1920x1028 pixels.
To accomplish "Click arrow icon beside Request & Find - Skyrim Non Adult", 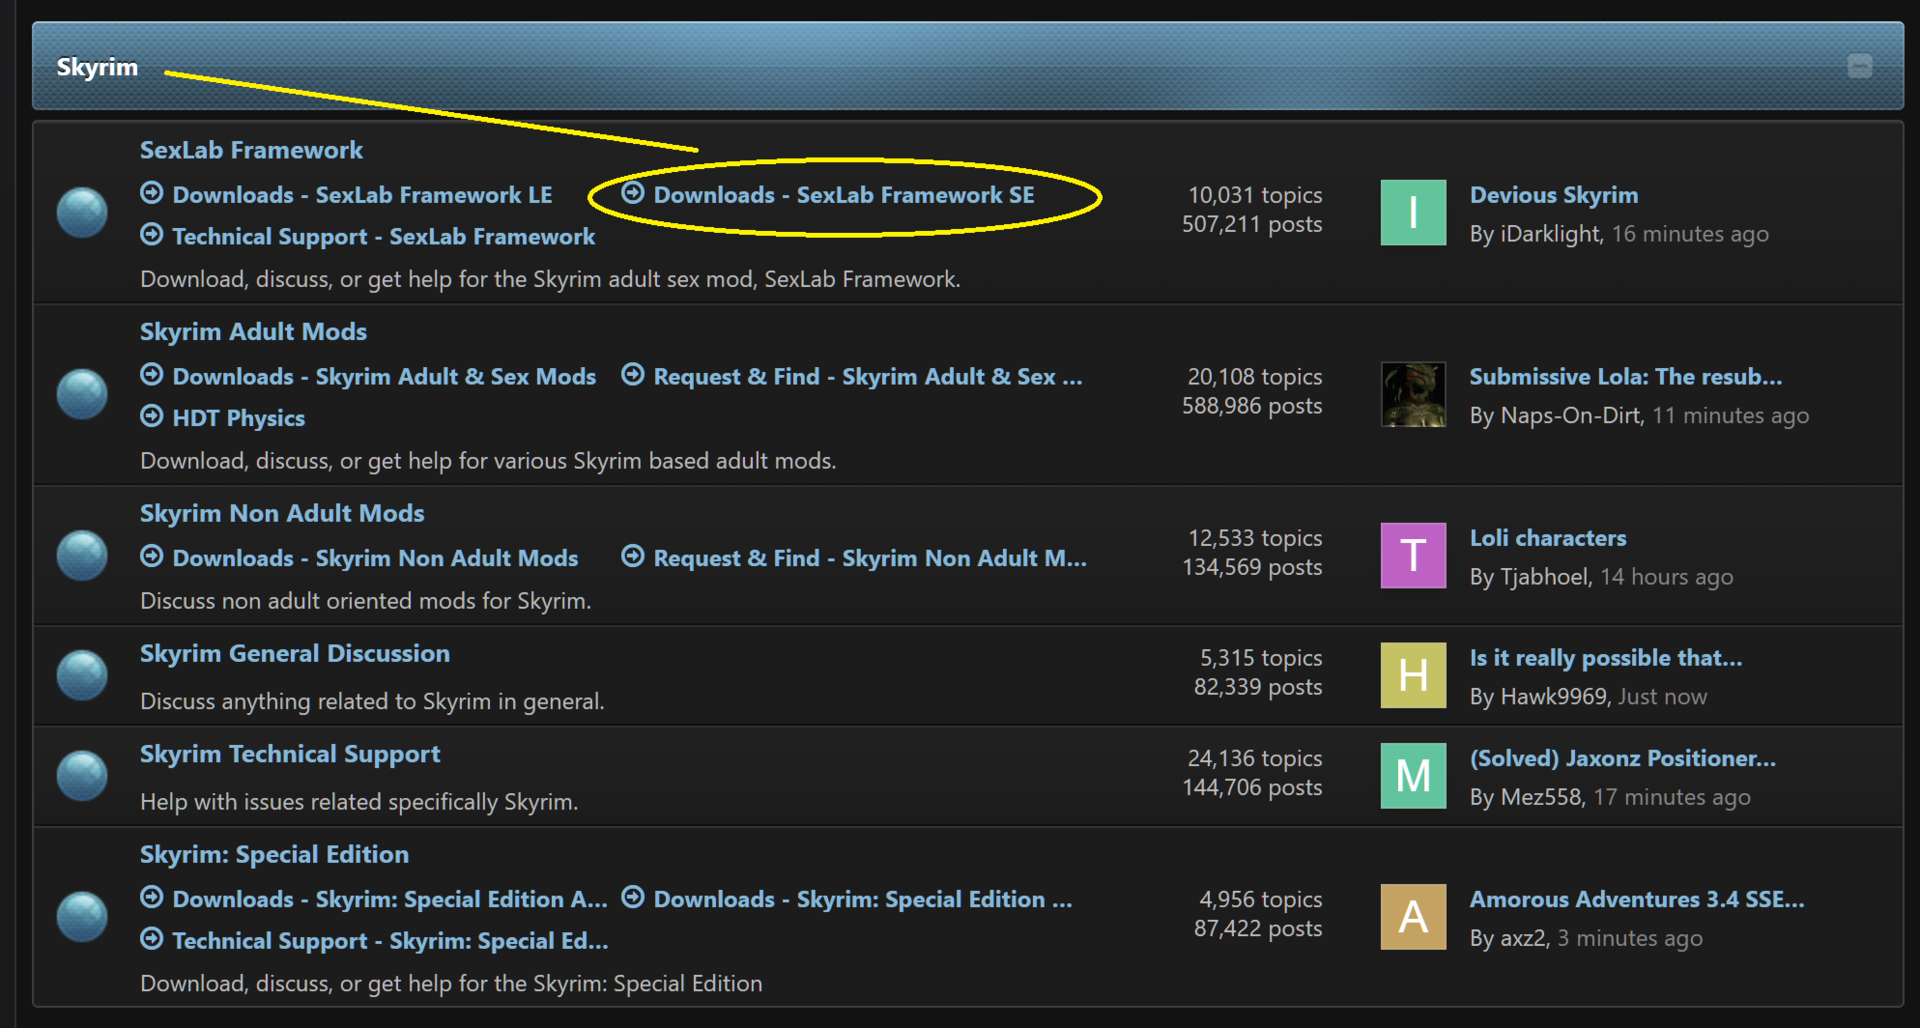I will click(633, 557).
